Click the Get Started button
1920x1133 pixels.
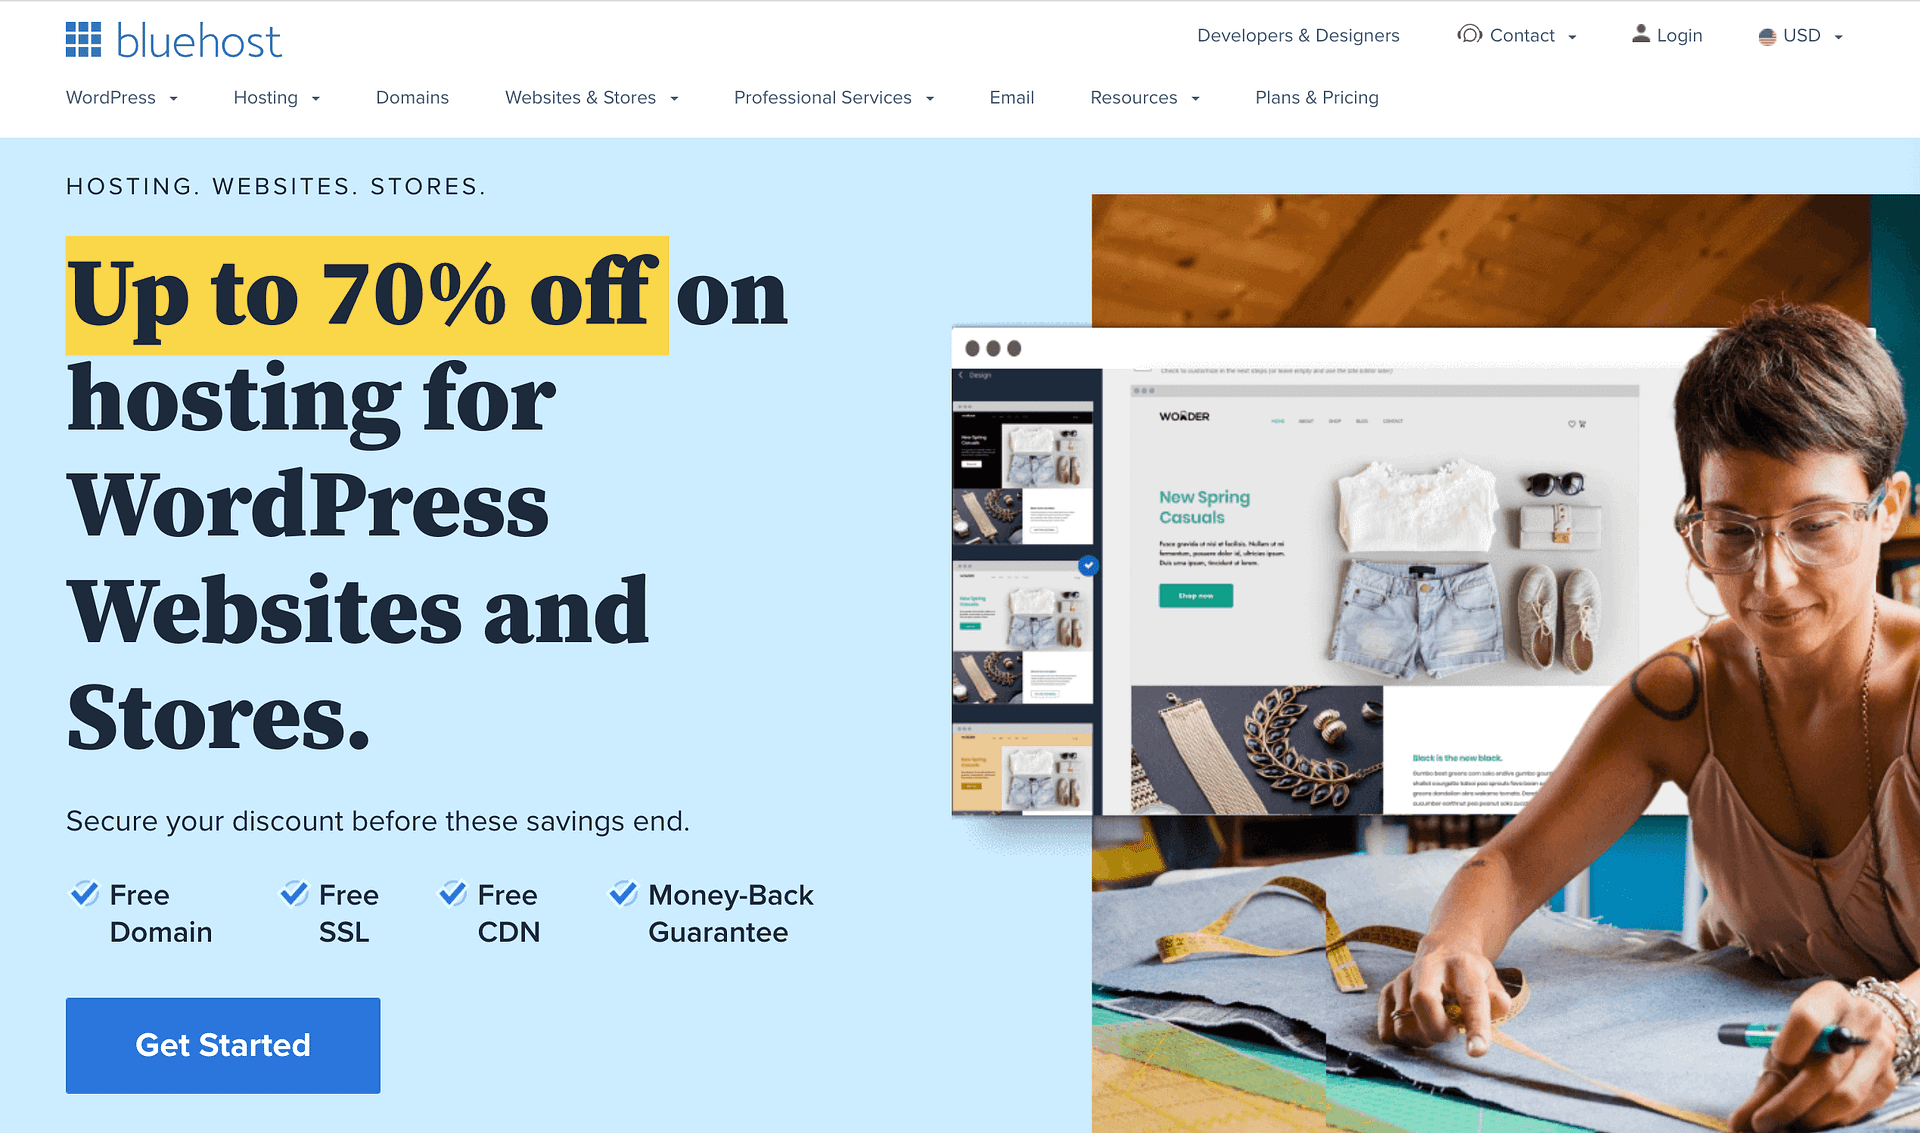[x=222, y=1044]
